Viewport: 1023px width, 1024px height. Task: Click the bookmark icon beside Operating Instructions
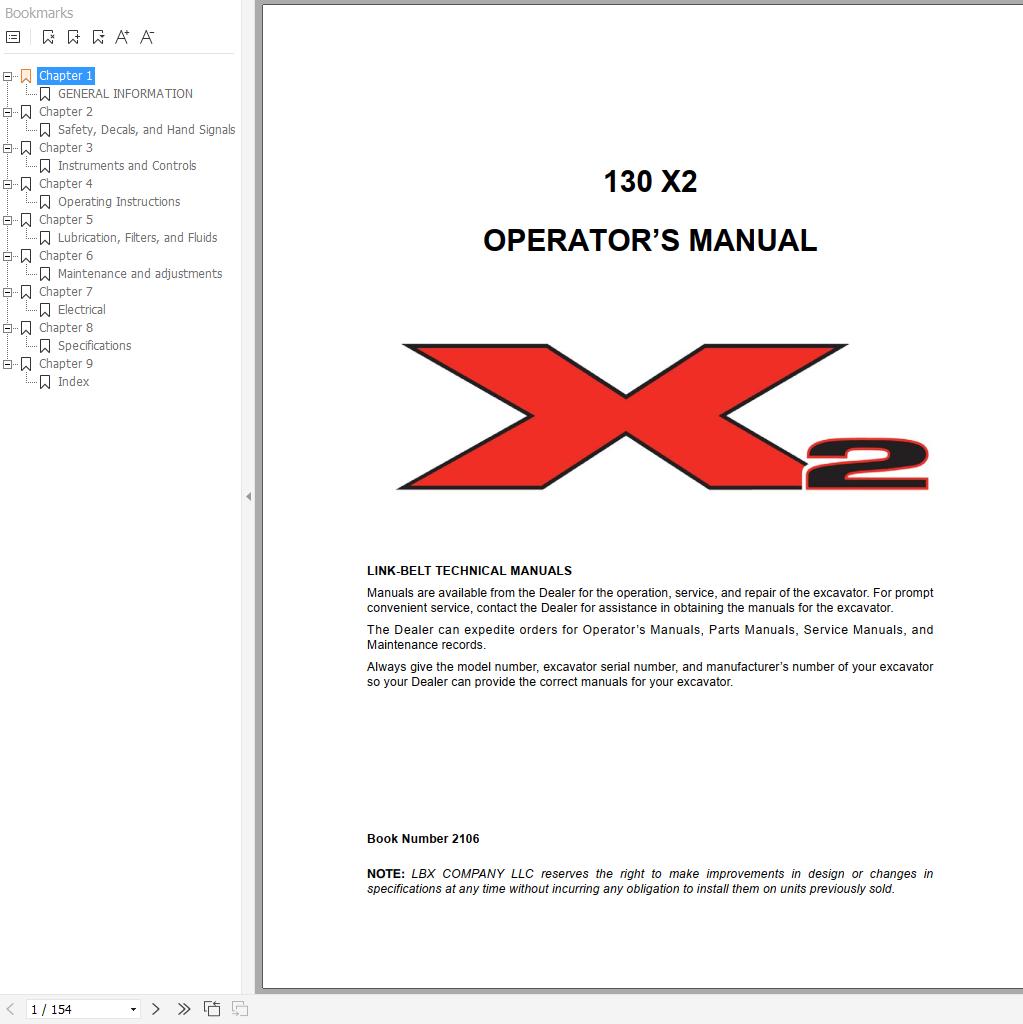(x=45, y=202)
